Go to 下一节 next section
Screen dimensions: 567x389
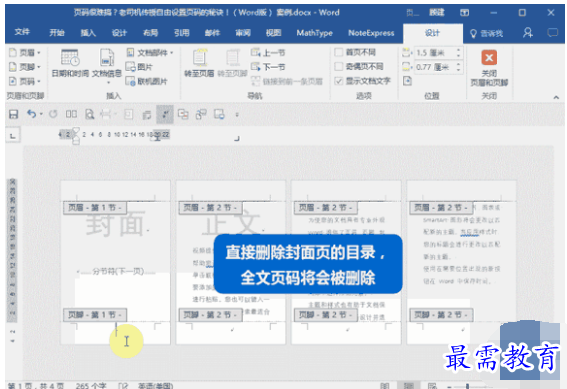click(x=268, y=67)
